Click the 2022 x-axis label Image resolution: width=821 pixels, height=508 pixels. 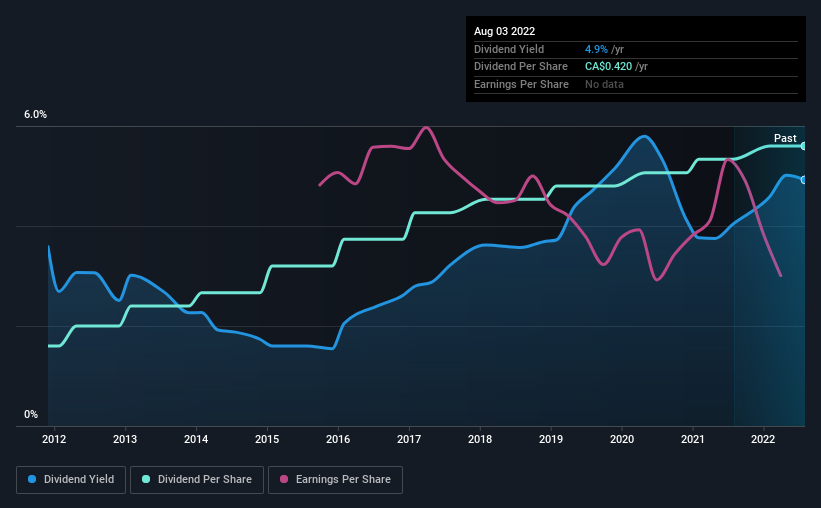[x=763, y=439]
